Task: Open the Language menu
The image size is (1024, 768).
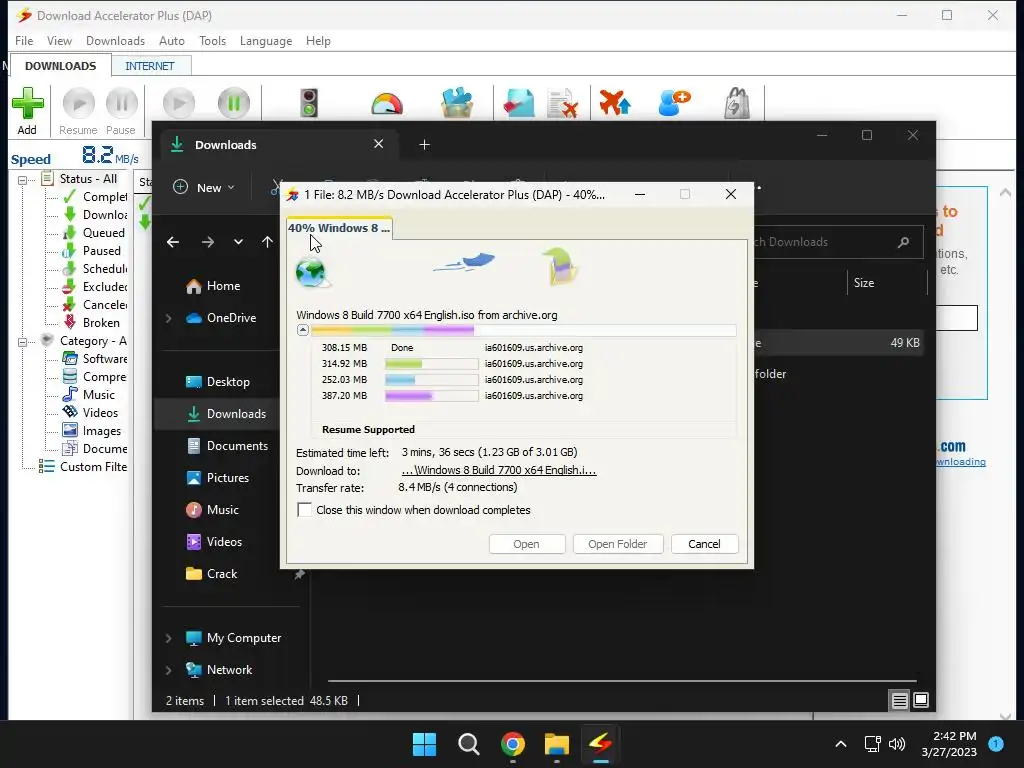Action: pyautogui.click(x=266, y=40)
